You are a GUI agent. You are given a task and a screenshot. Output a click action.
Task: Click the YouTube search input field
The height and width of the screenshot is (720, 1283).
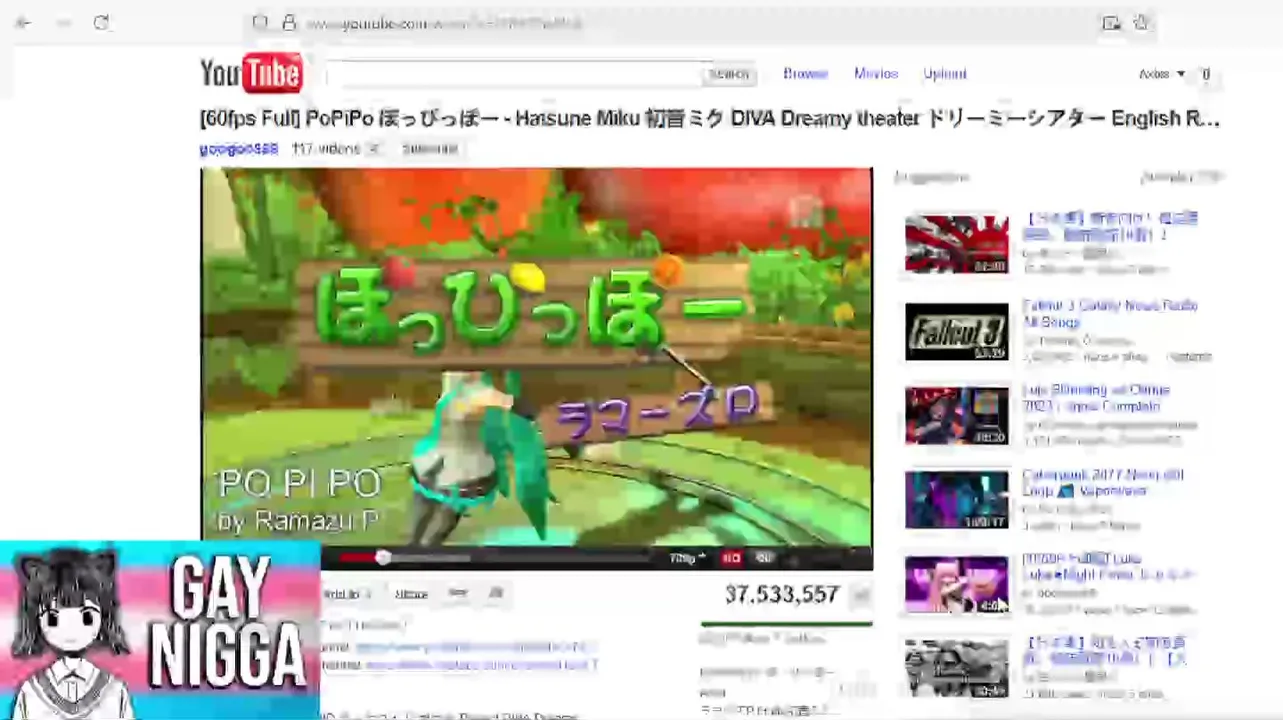pos(514,74)
